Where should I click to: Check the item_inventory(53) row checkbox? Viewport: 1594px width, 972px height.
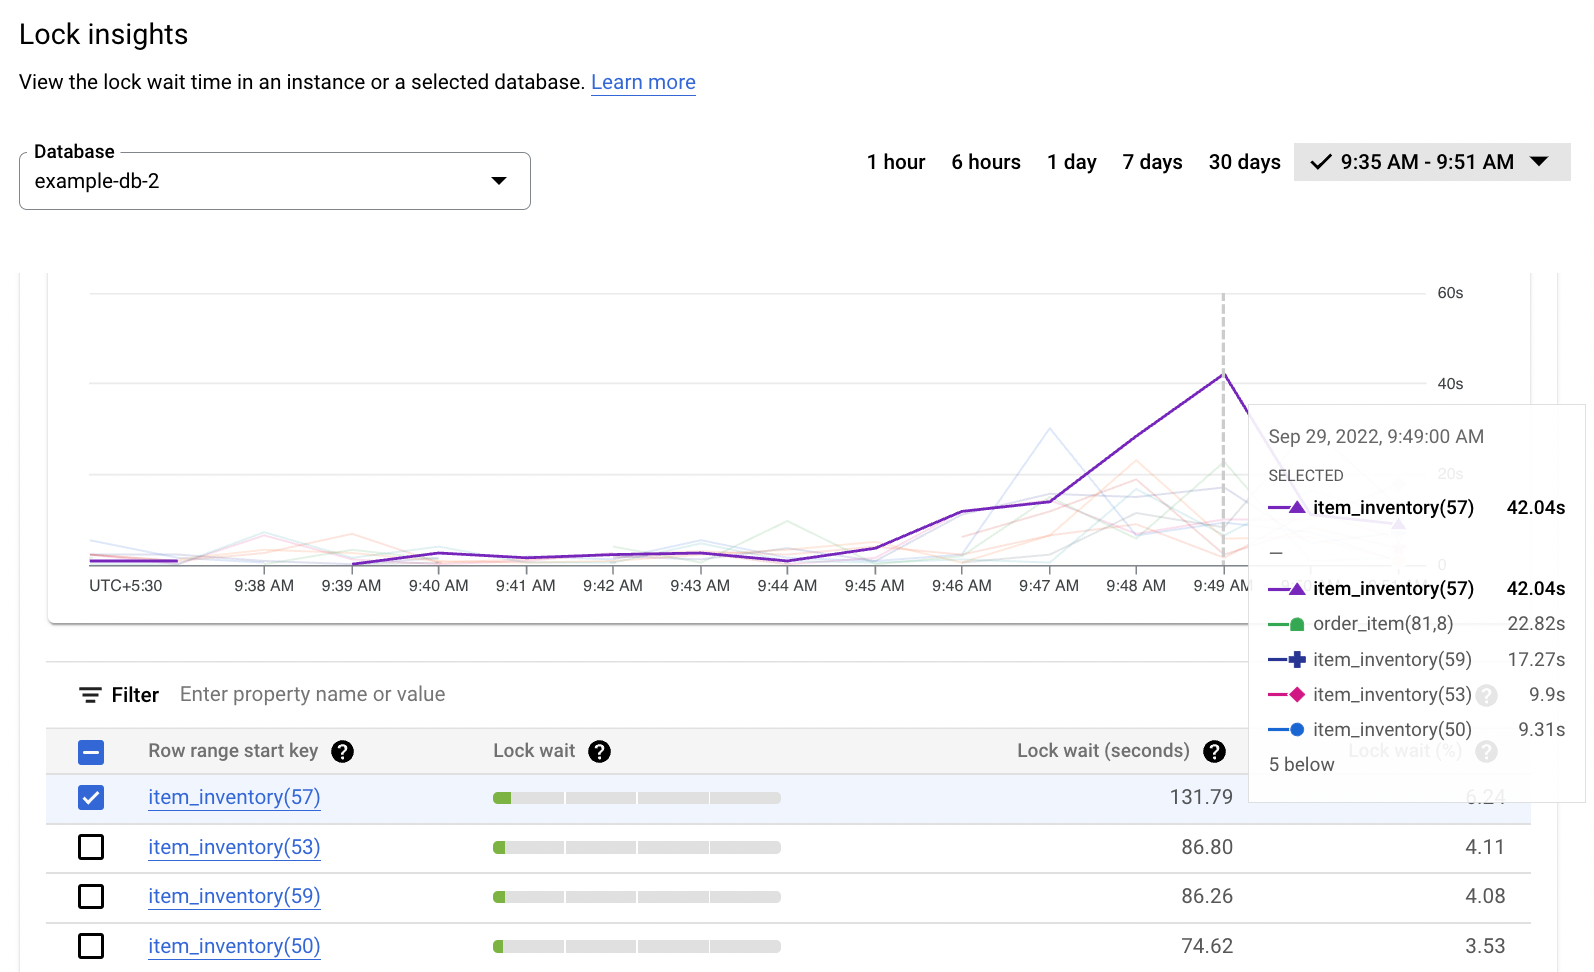tap(91, 848)
